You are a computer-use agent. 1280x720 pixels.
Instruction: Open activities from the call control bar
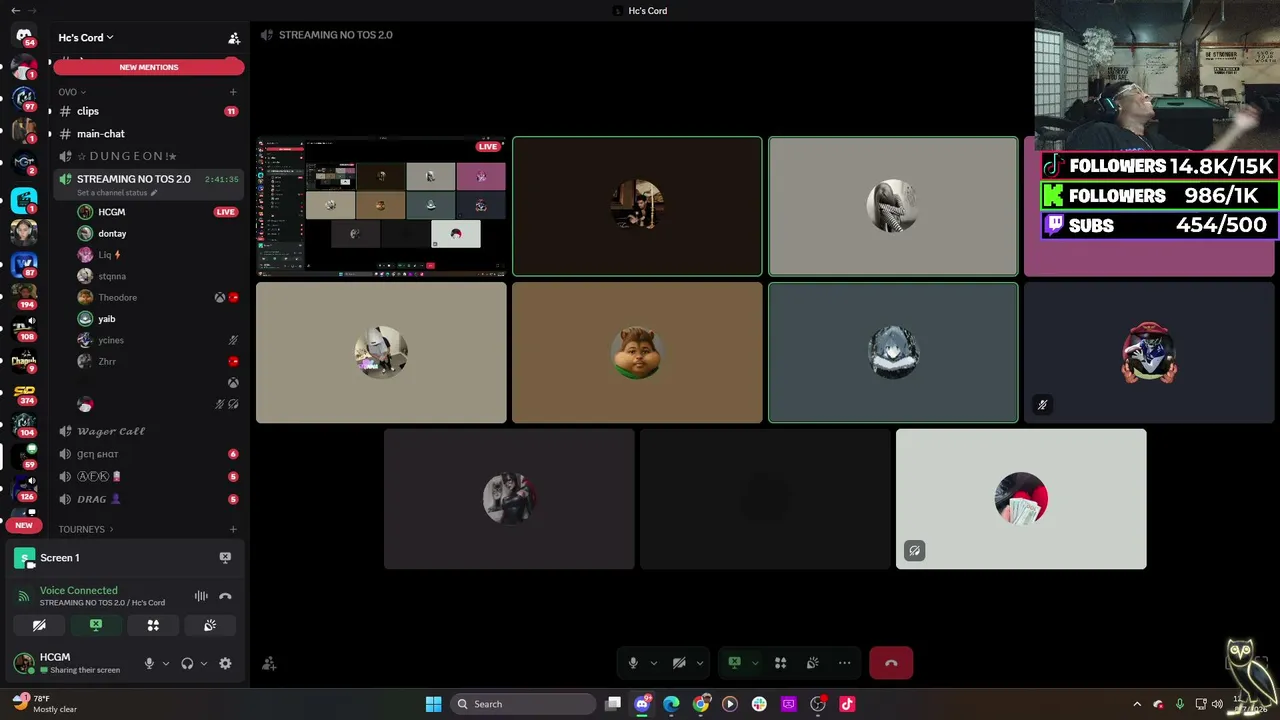780,663
